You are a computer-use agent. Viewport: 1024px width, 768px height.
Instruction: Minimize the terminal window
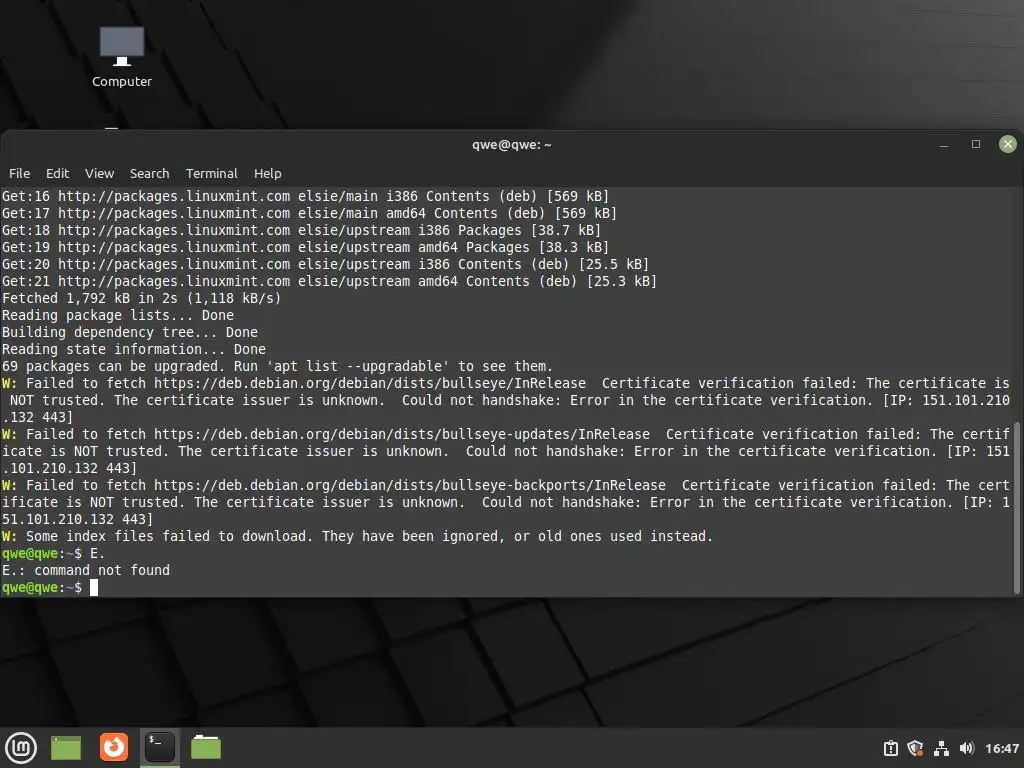point(944,144)
